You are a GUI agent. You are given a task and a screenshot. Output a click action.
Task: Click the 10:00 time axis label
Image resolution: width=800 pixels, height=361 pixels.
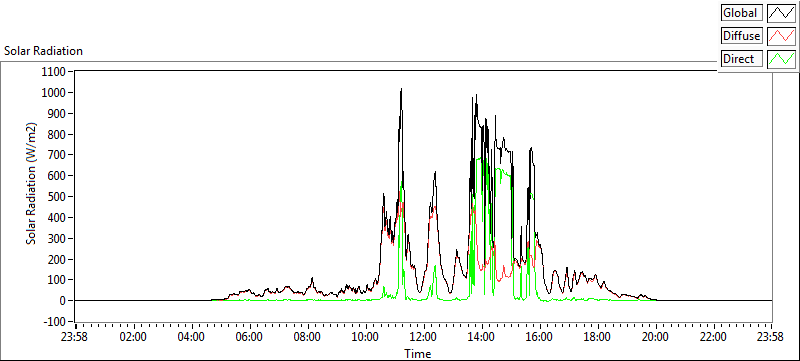(x=366, y=337)
